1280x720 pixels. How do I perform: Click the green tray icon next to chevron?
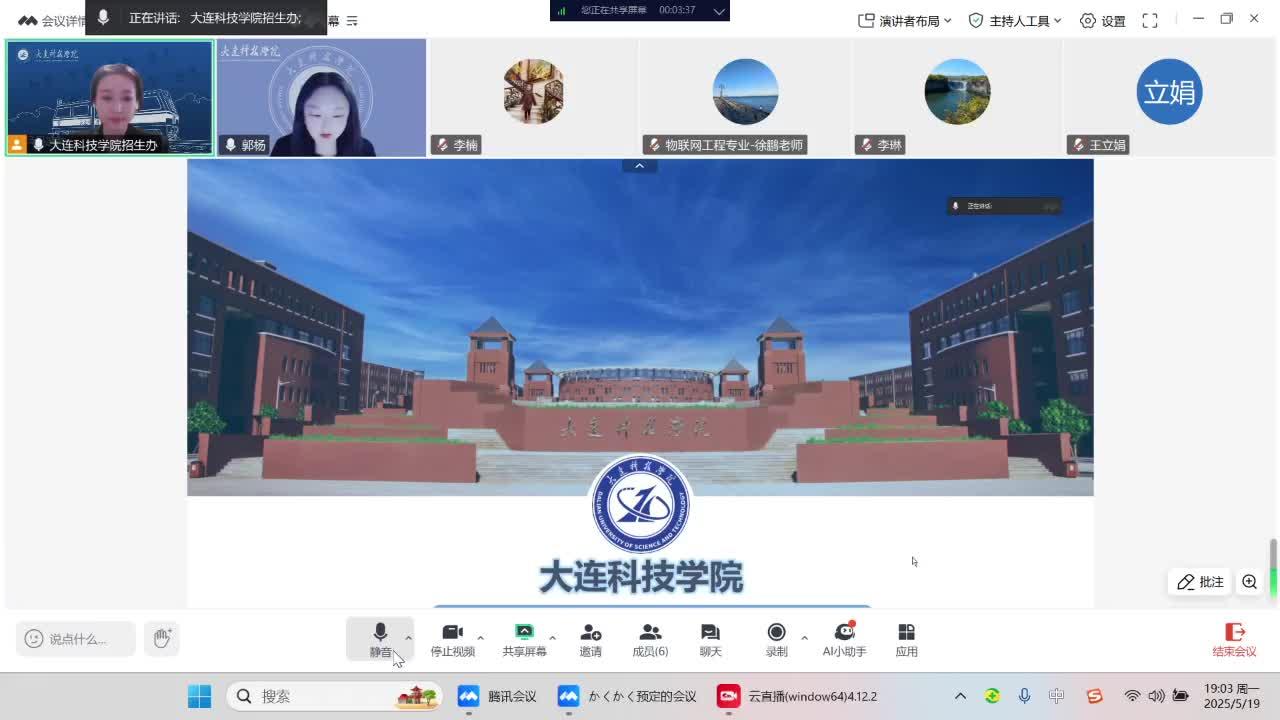pyautogui.click(x=992, y=696)
